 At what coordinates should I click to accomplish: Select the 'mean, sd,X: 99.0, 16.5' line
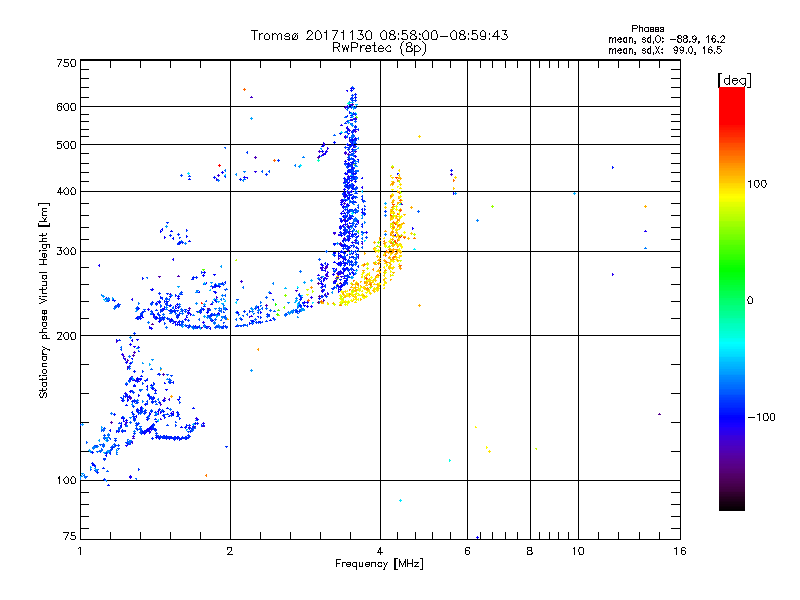tap(665, 50)
